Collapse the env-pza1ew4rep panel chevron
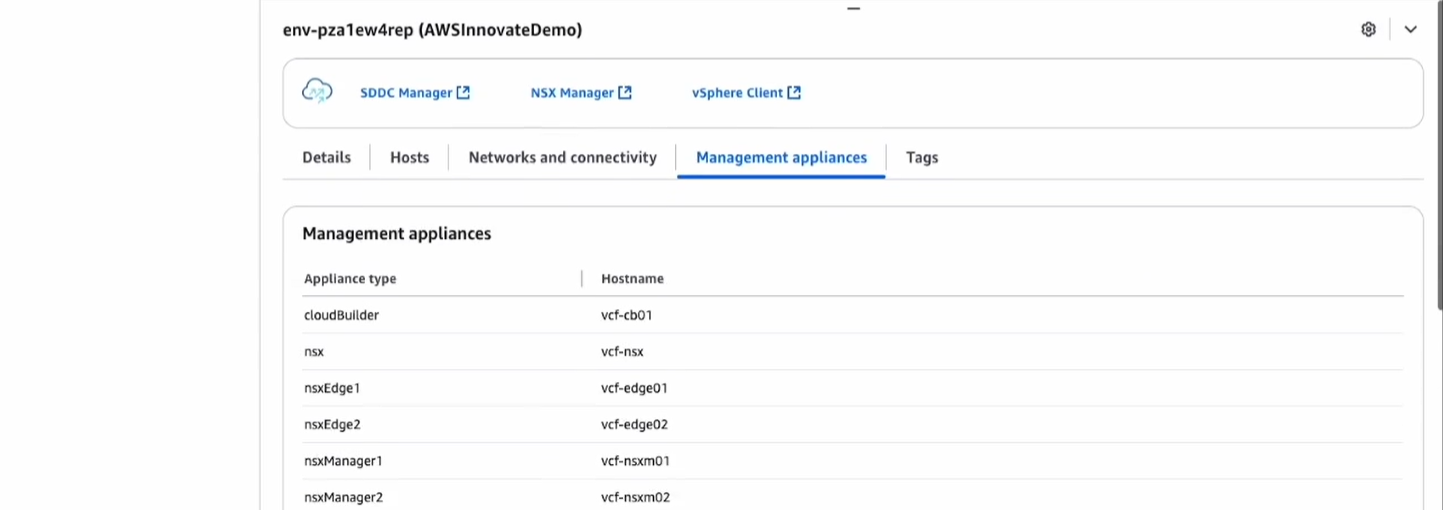This screenshot has width=1443, height=510. tap(1410, 29)
